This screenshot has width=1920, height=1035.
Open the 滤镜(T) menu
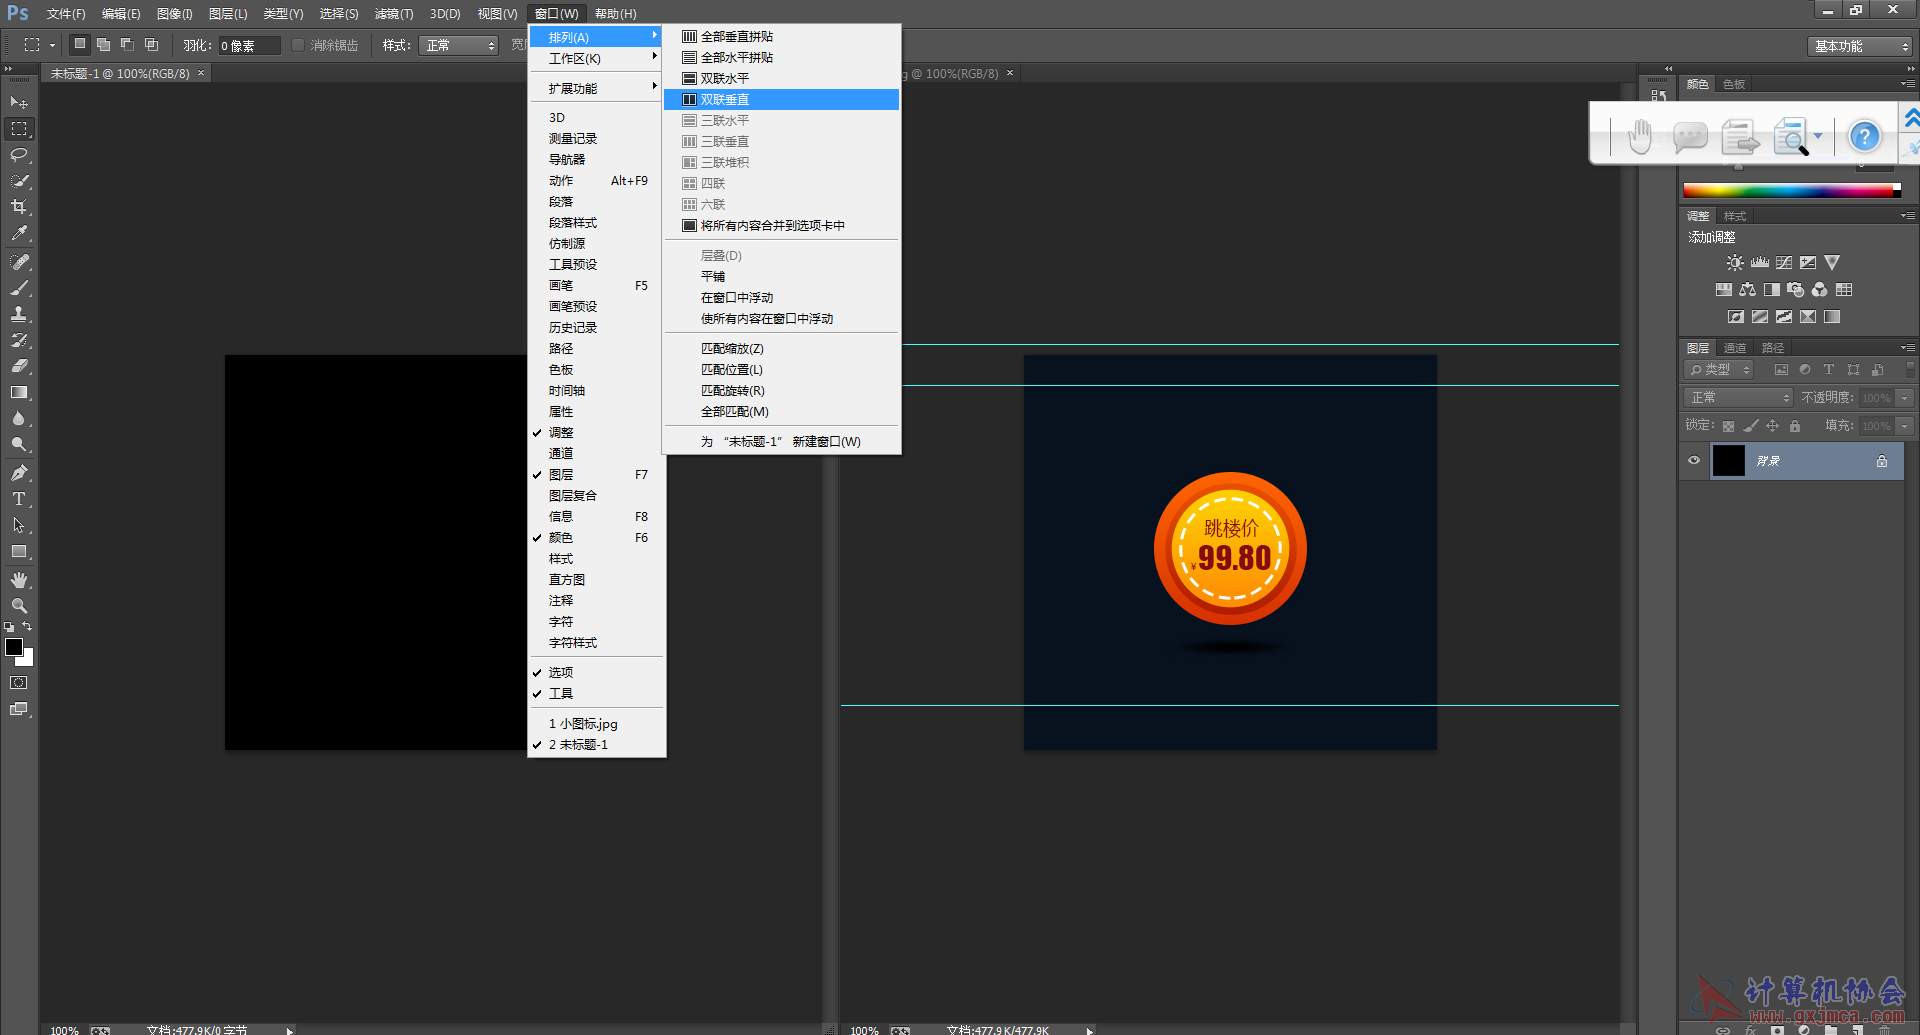pos(394,14)
